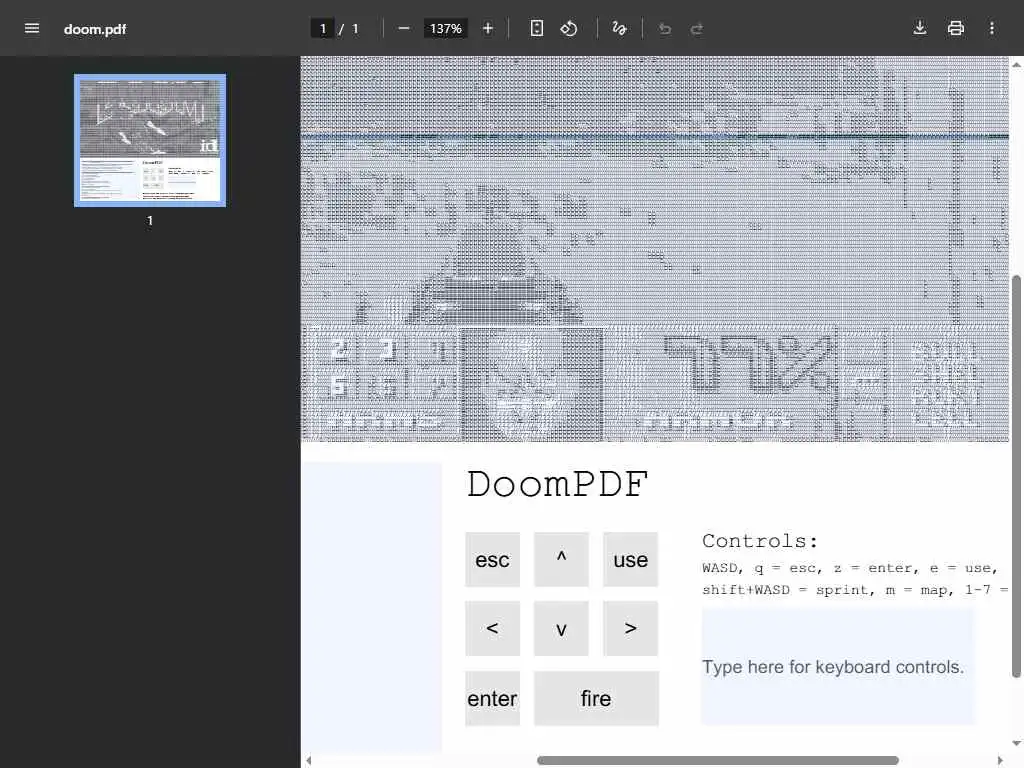This screenshot has height=768, width=1024.
Task: Click the scroll right arrow
Action: coord(1000,760)
